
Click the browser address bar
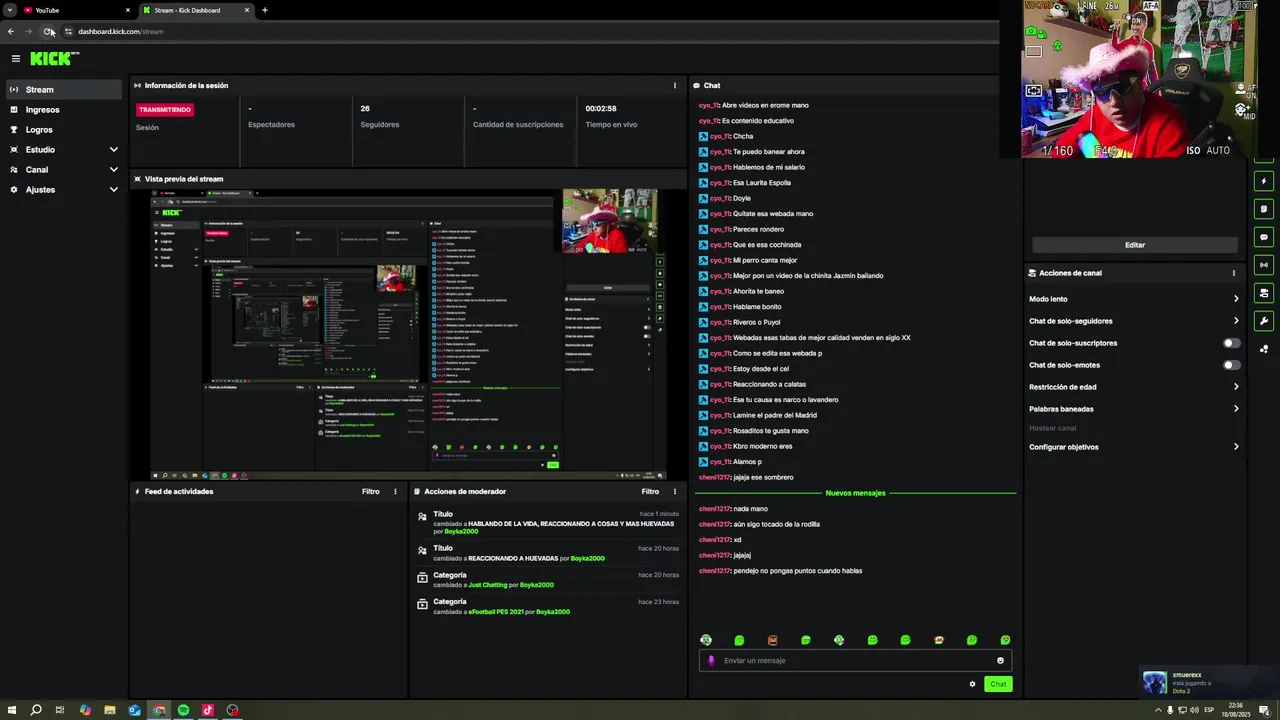click(x=530, y=31)
